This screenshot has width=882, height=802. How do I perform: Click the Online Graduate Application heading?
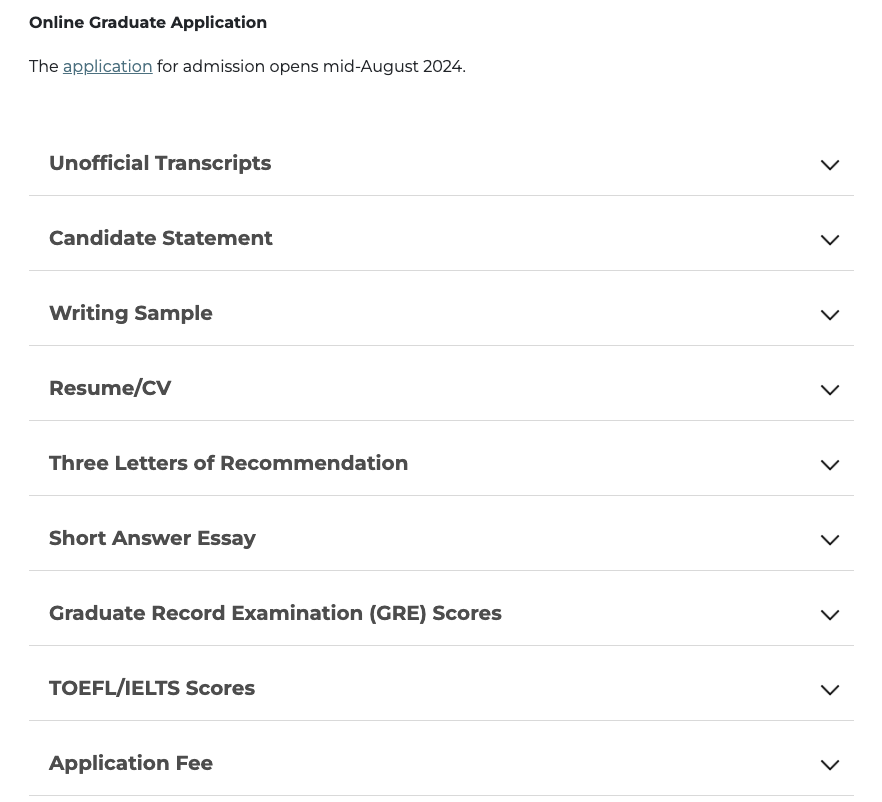pos(148,22)
